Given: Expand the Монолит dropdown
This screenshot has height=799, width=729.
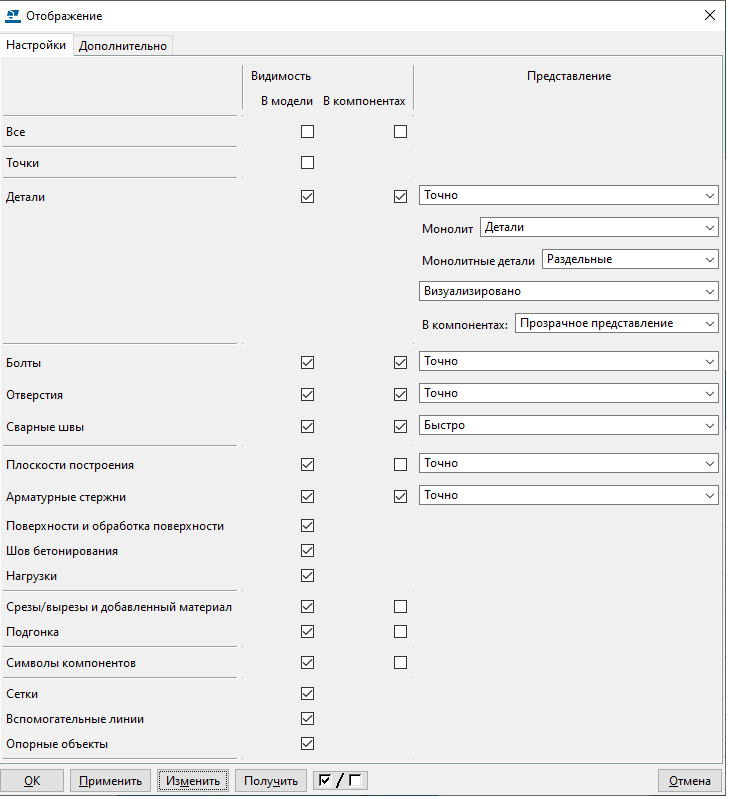Looking at the screenshot, I should click(x=598, y=228).
